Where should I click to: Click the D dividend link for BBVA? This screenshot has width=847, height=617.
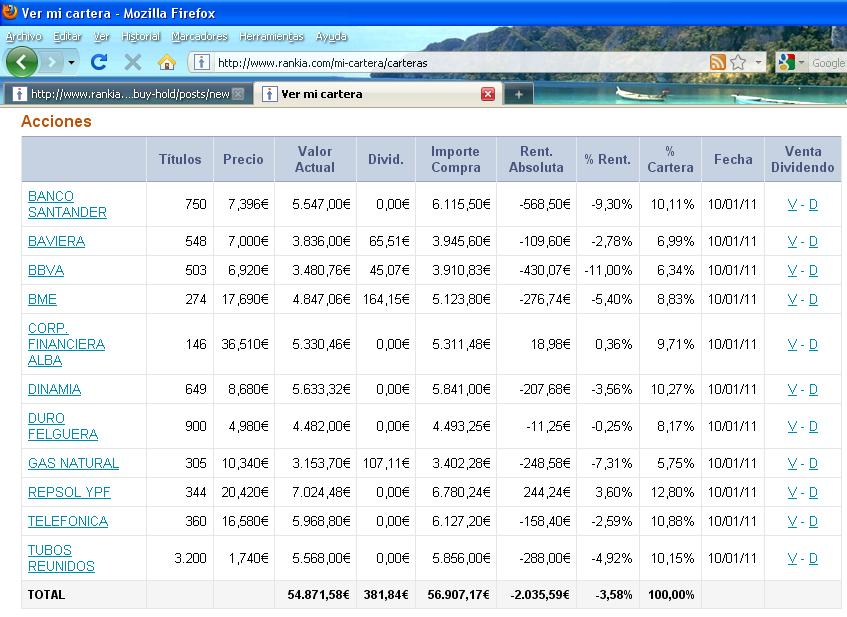tap(813, 270)
